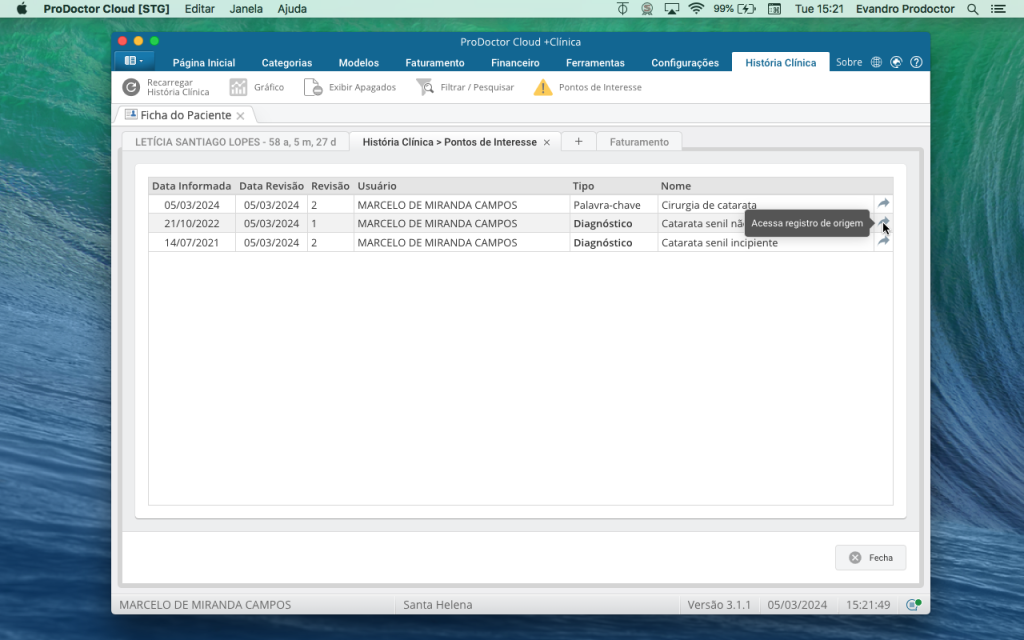Select date cell 21/10/2022
This screenshot has width=1024, height=640.
point(191,223)
